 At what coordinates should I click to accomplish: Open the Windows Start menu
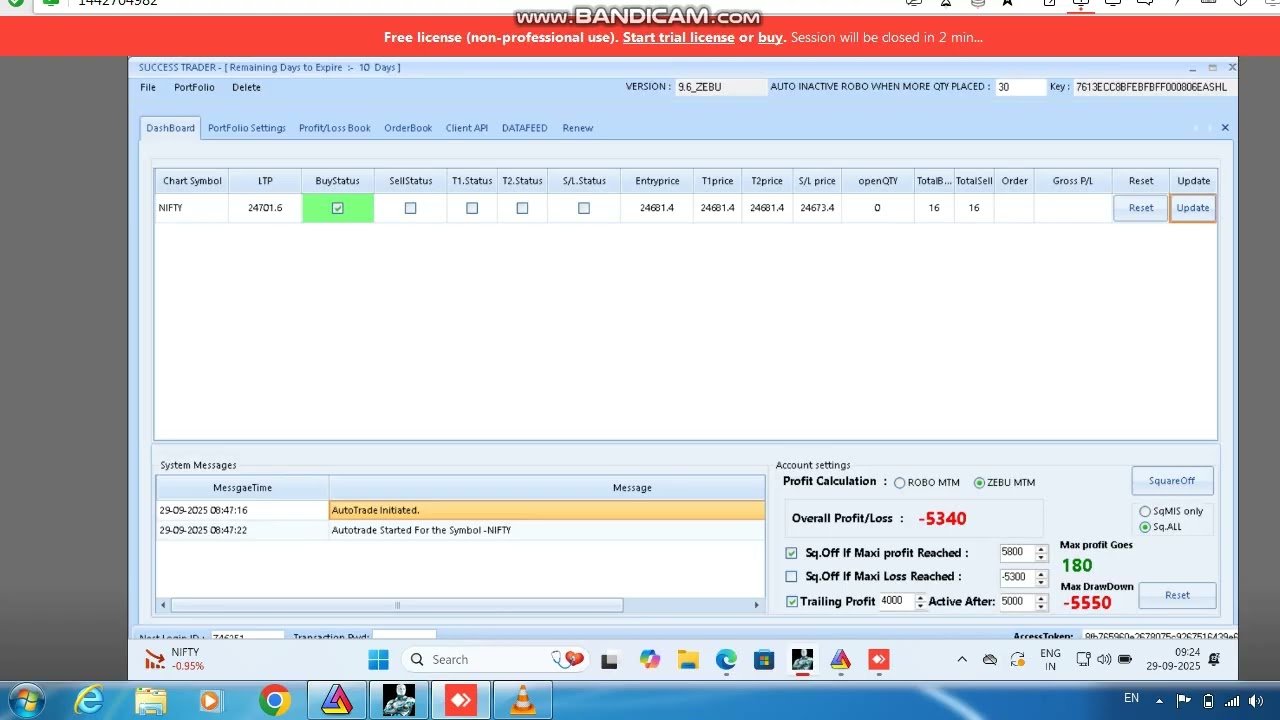pyautogui.click(x=27, y=700)
